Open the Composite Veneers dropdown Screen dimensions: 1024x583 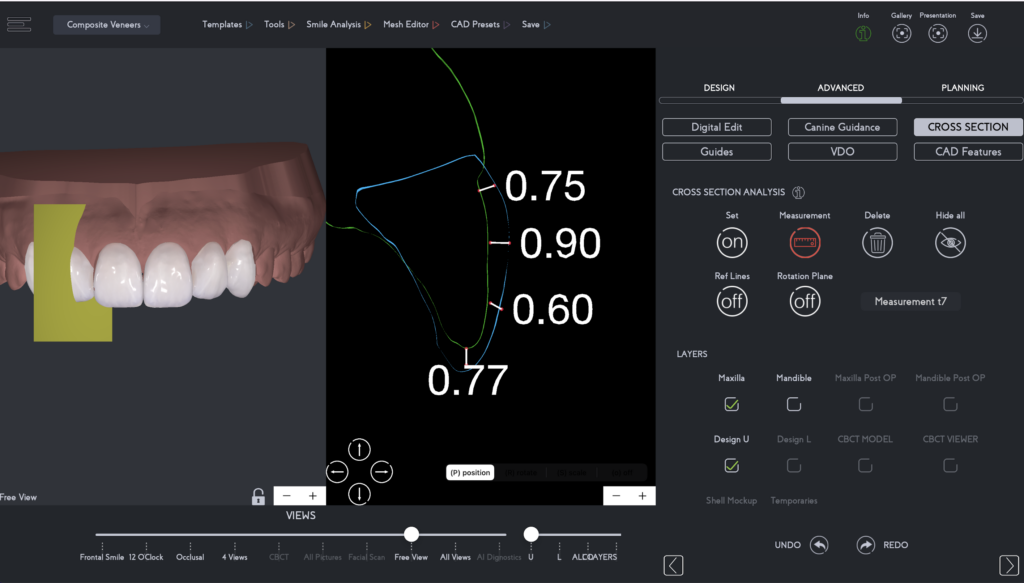pyautogui.click(x=107, y=25)
